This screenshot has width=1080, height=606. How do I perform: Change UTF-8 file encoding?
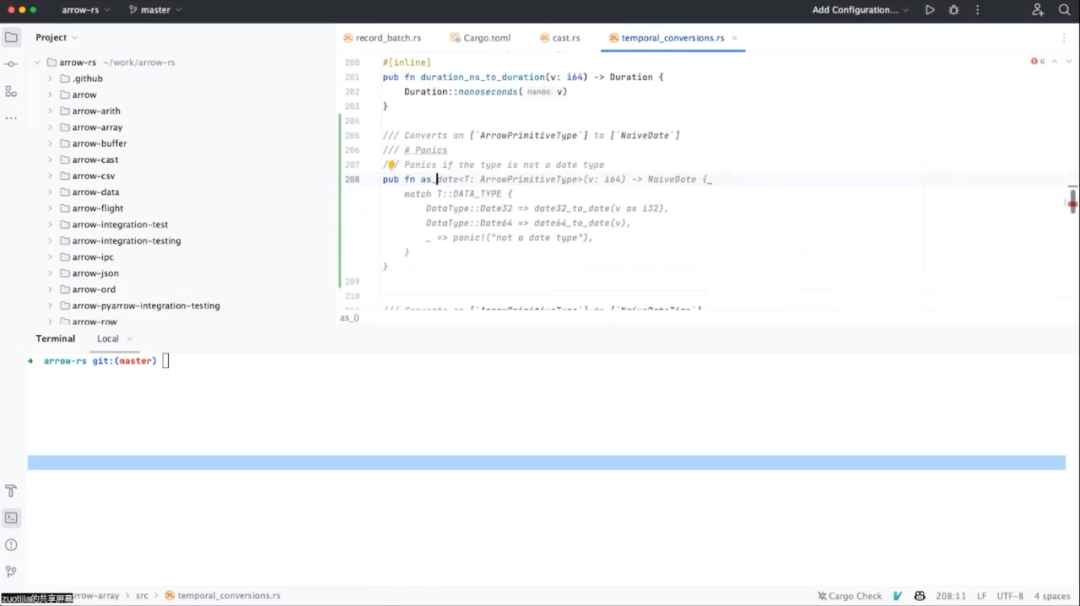(x=1010, y=596)
